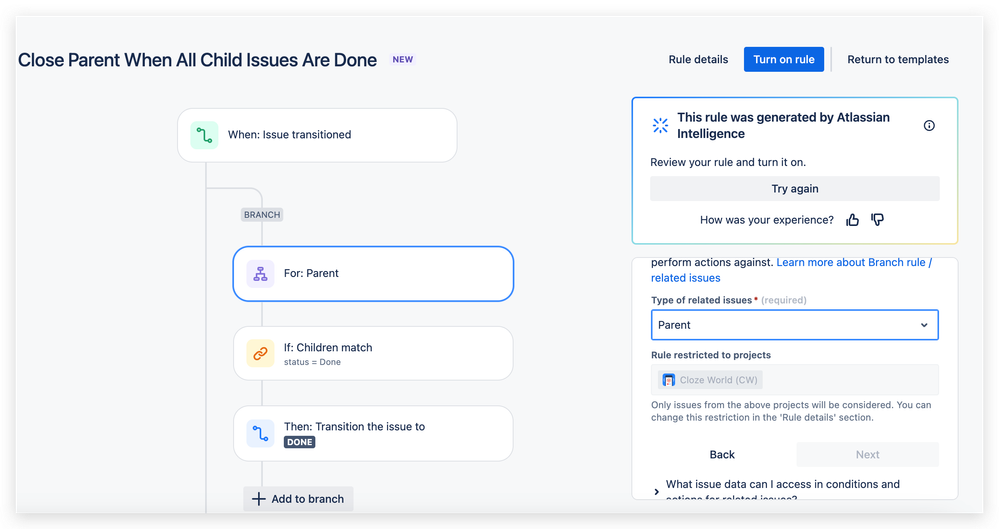Click 'status = Done' condition text
Screen dimensions: 999x529
click(x=312, y=362)
